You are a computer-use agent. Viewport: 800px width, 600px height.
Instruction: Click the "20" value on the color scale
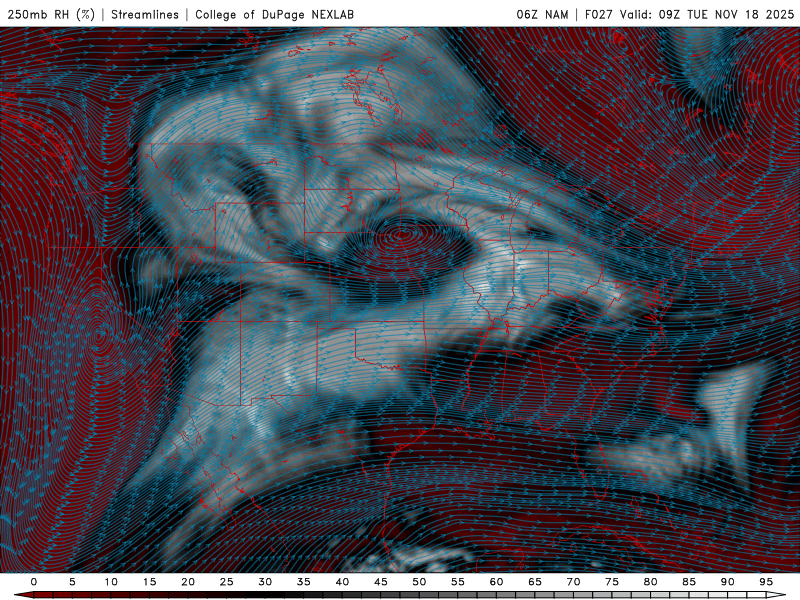click(x=188, y=582)
